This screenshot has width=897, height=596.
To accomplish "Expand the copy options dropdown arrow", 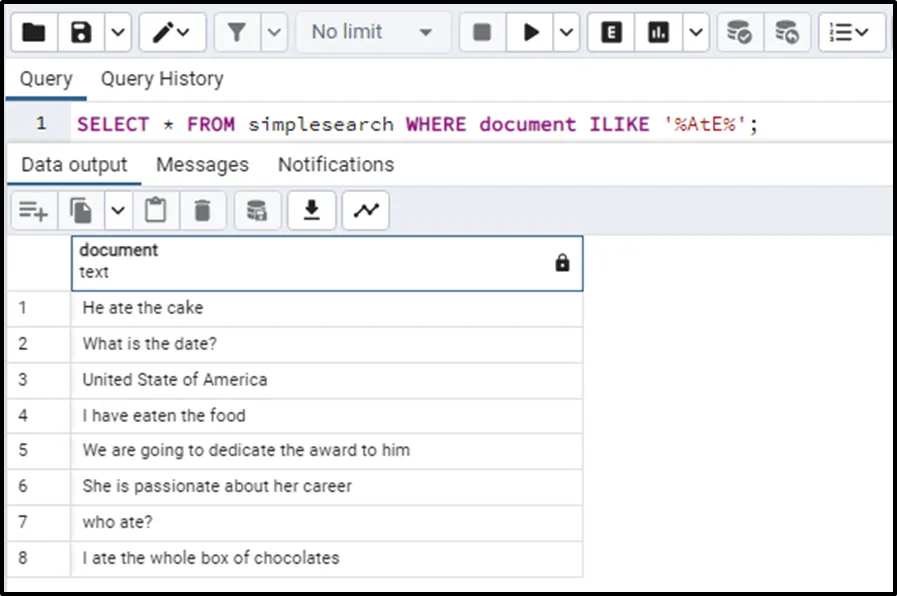I will (118, 210).
